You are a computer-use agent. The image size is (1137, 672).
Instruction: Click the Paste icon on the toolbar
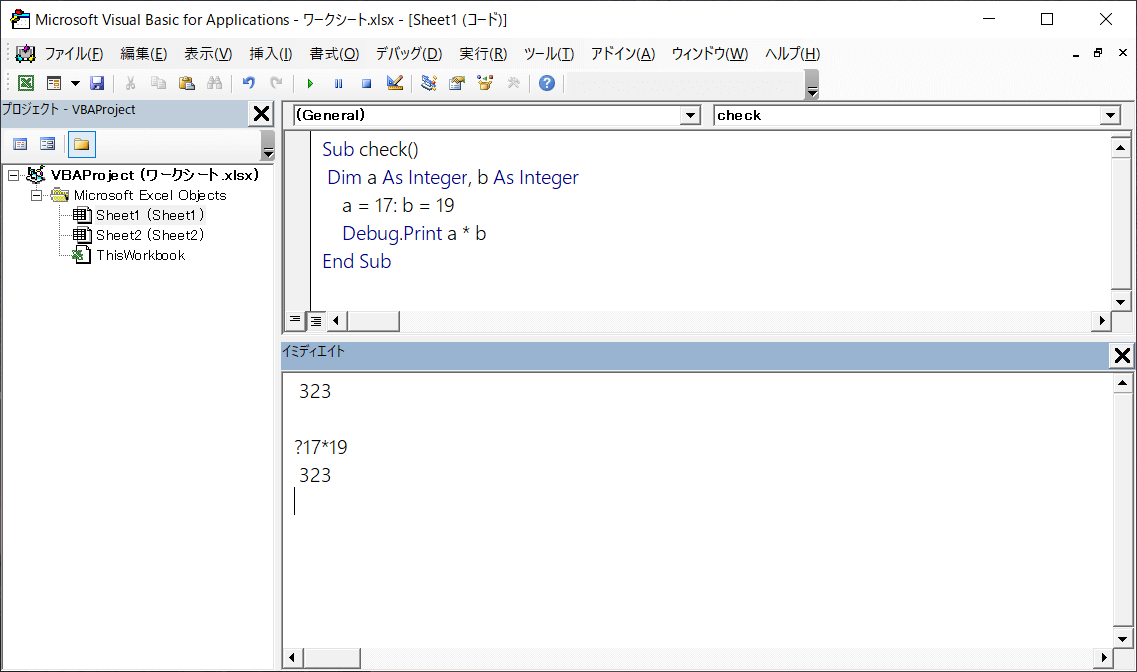pyautogui.click(x=185, y=83)
